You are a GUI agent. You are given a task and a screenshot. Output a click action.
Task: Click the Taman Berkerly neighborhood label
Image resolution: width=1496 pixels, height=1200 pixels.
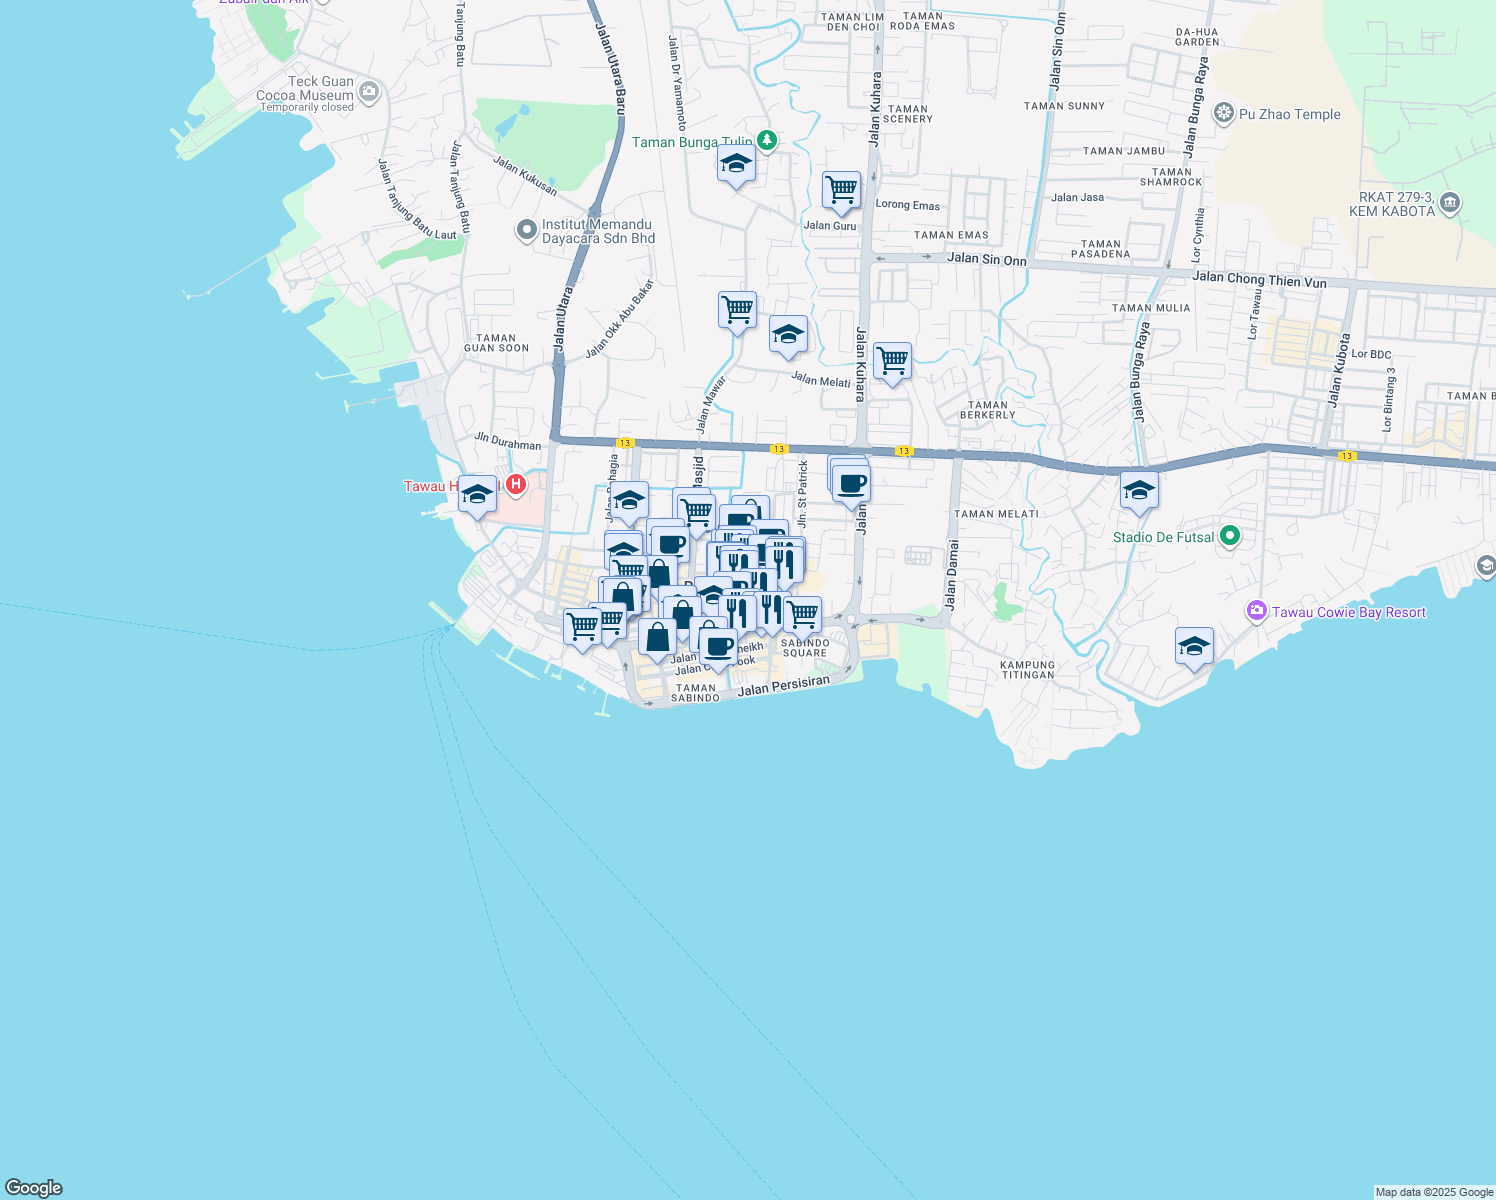[988, 410]
